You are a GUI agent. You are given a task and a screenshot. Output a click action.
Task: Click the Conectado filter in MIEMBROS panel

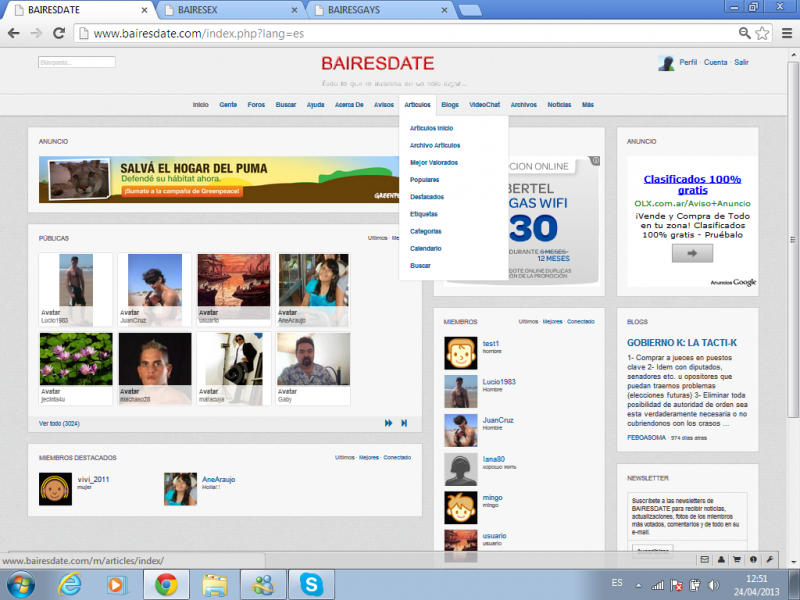(x=581, y=321)
